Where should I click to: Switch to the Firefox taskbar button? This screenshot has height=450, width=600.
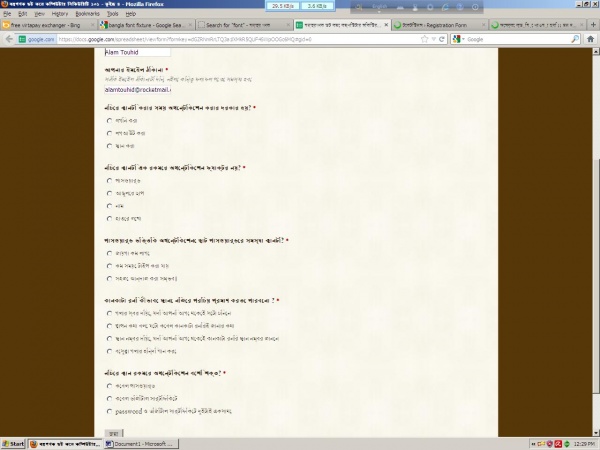coord(65,444)
